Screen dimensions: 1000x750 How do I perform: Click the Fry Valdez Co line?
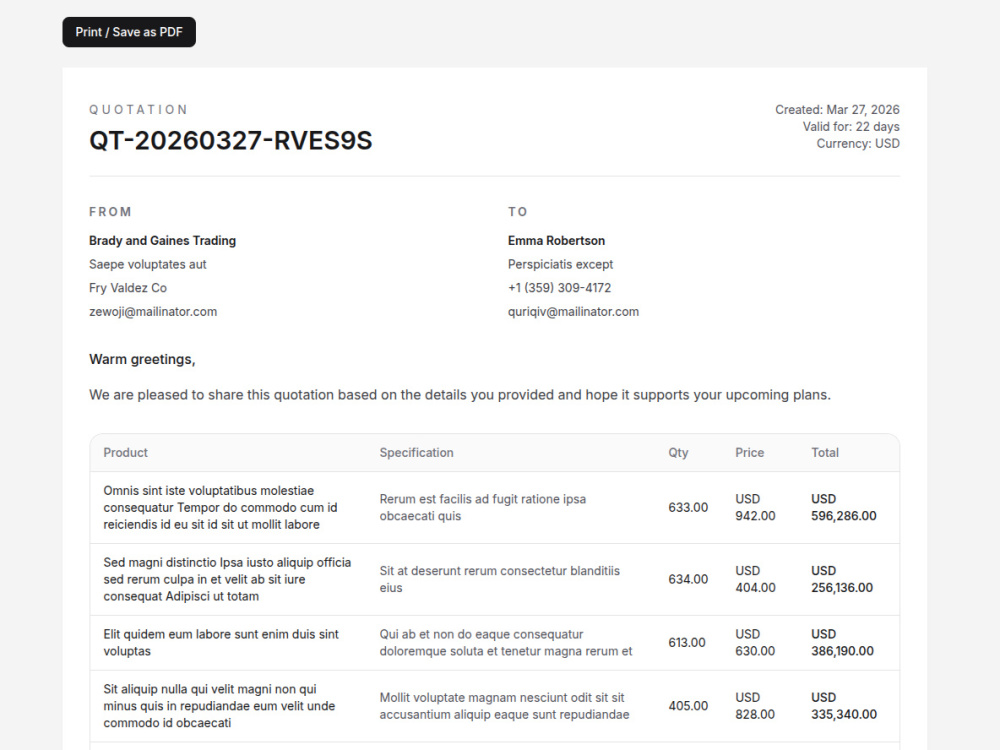click(x=128, y=288)
